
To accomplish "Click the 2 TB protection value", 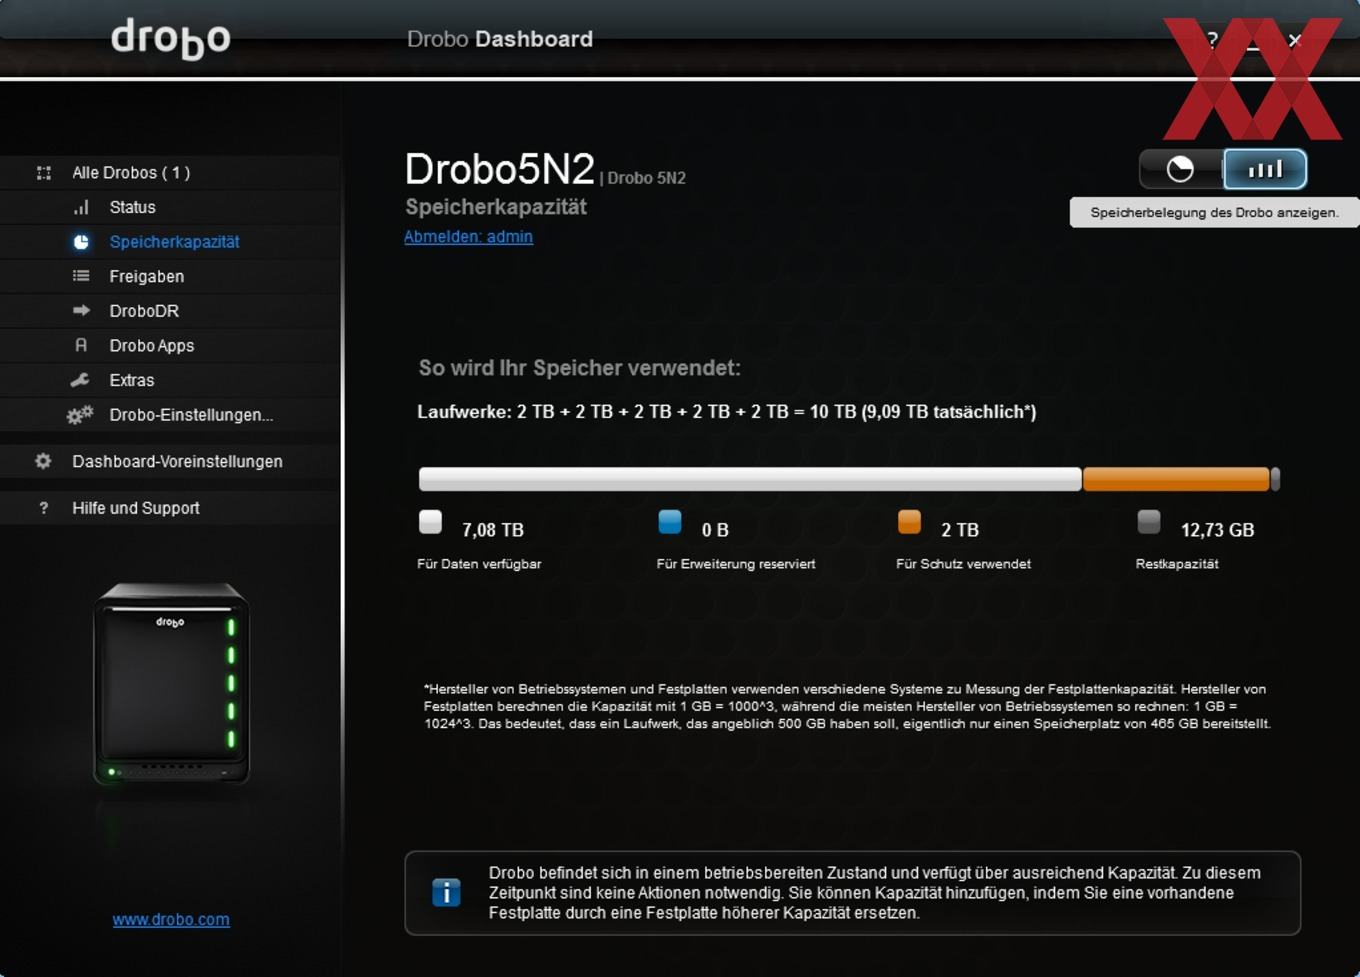I will [x=960, y=530].
